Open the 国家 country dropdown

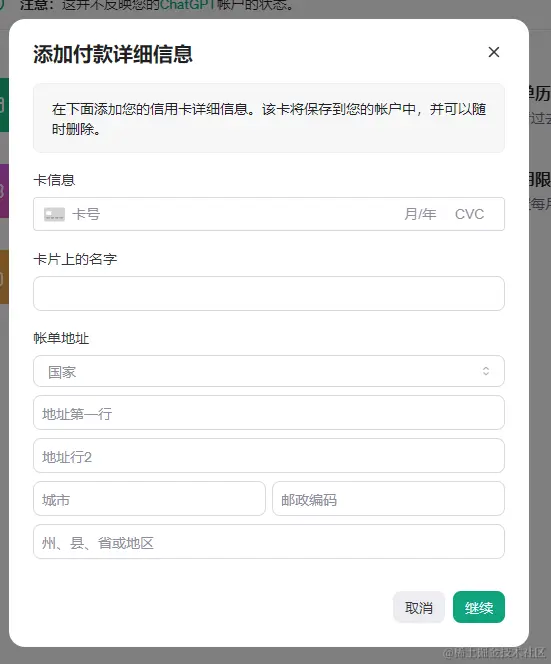[x=269, y=371]
